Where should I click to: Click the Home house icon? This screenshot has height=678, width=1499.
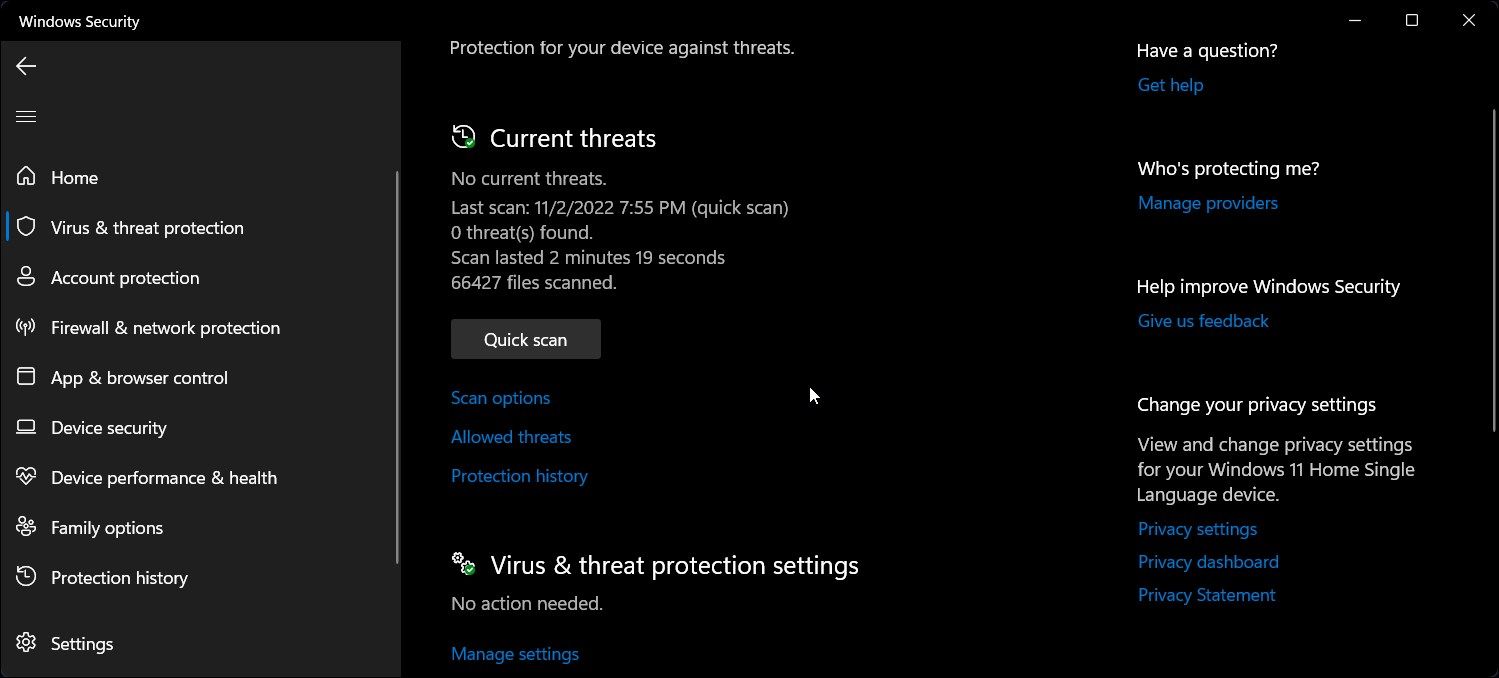(26, 177)
